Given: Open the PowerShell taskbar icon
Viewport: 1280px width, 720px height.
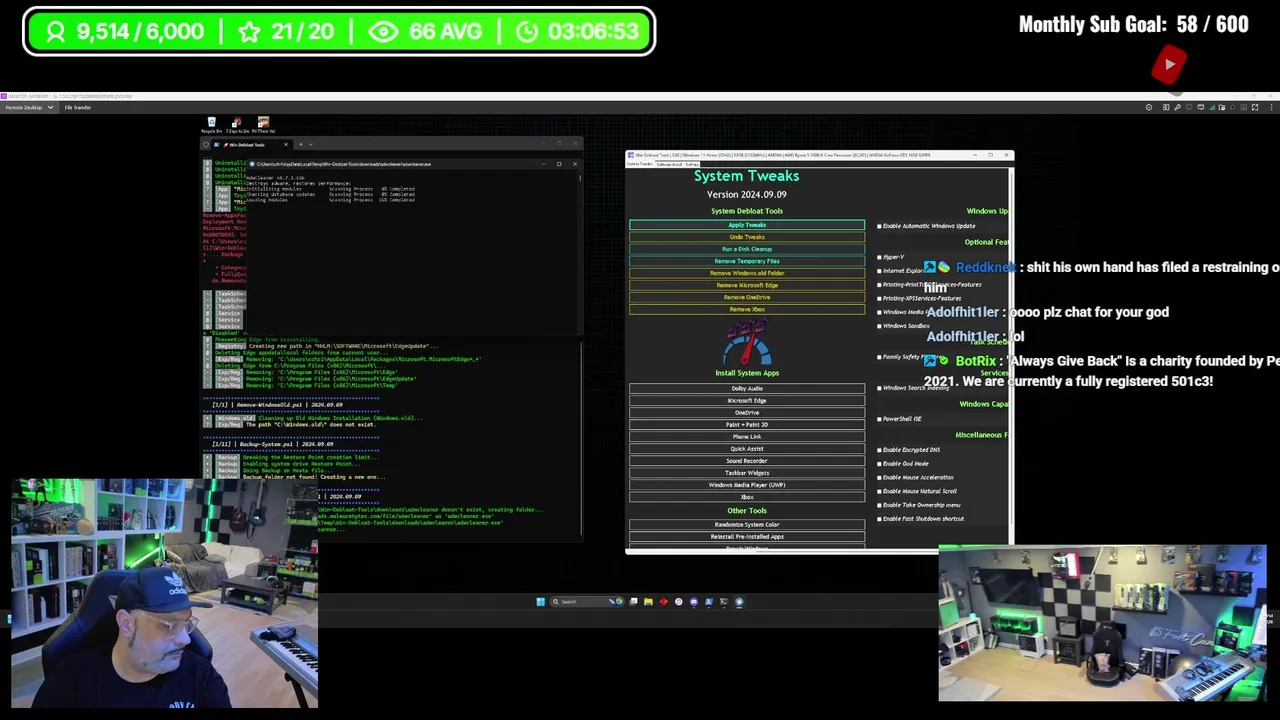Looking at the screenshot, I should 709,602.
